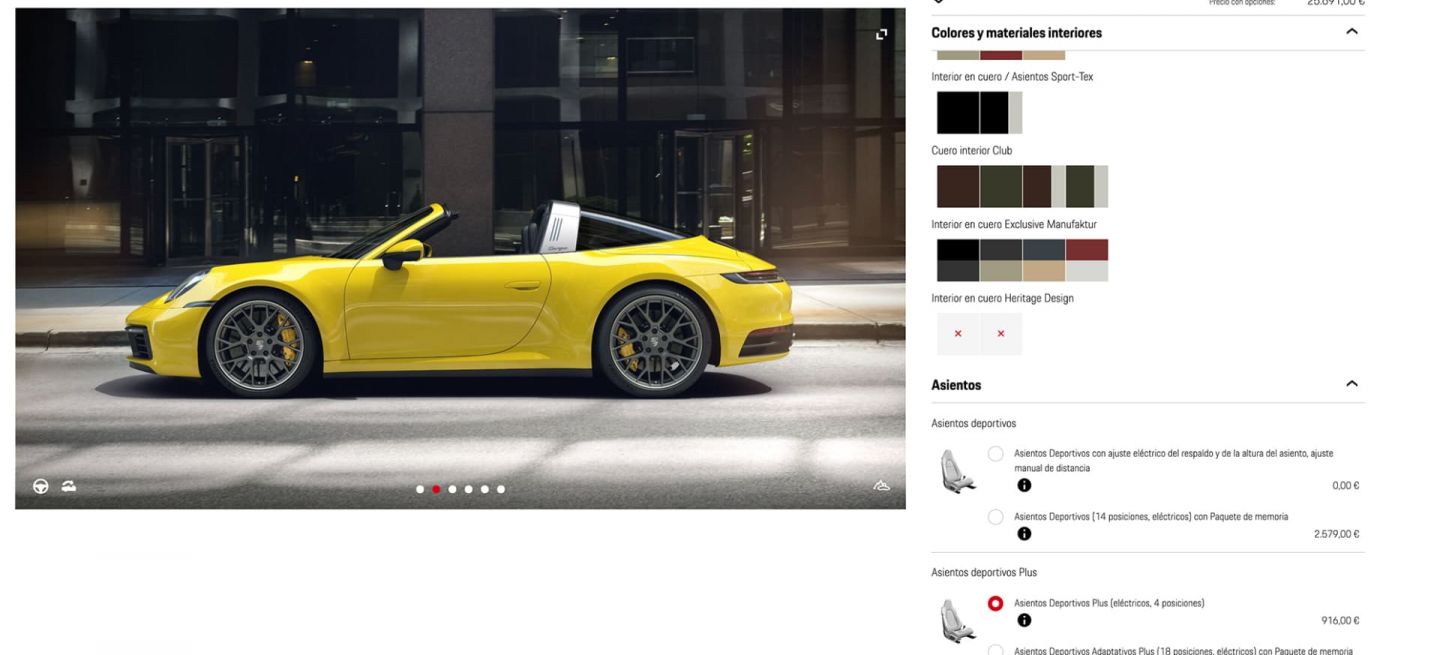Screen dimensions: 1440x655
Task: Pick brown with grey stripe Club swatch
Action: (1044, 187)
